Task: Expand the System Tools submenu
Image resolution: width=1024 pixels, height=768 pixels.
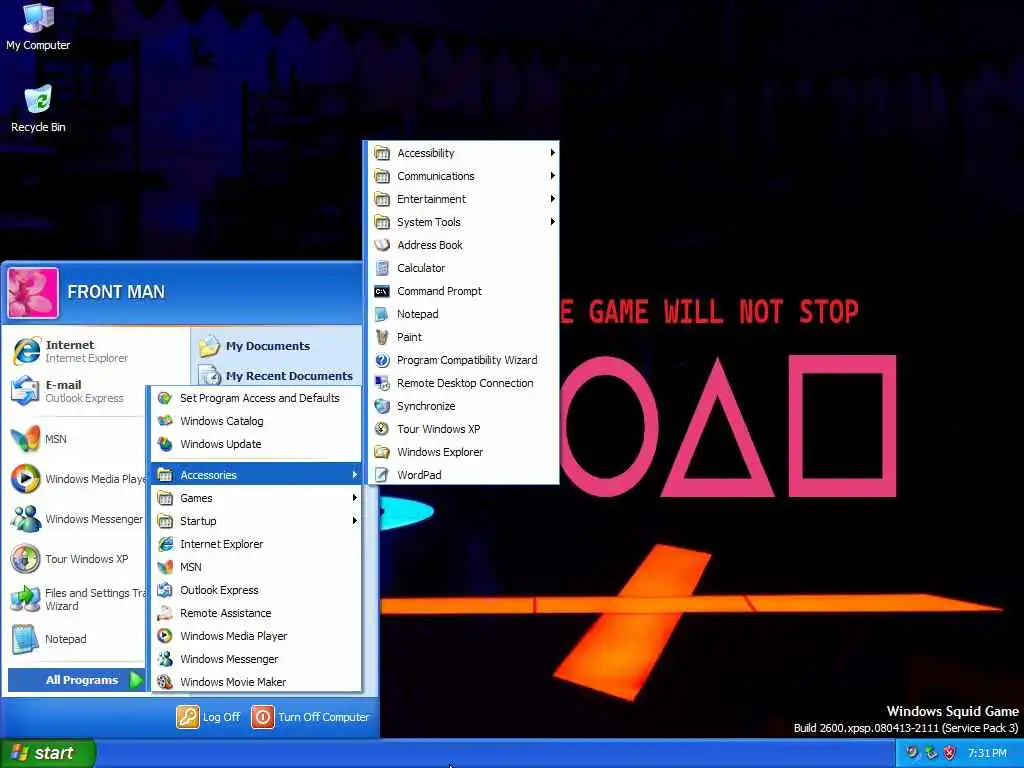Action: pos(464,222)
